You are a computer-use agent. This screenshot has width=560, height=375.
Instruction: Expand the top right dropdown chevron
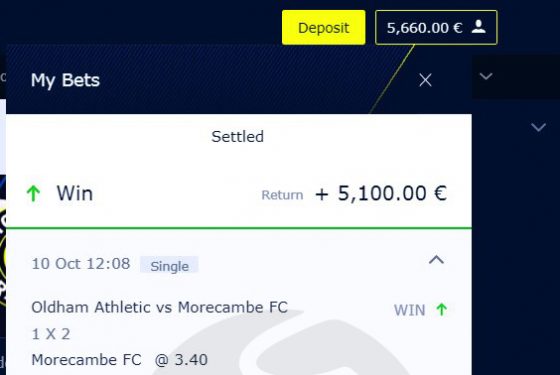(x=486, y=76)
